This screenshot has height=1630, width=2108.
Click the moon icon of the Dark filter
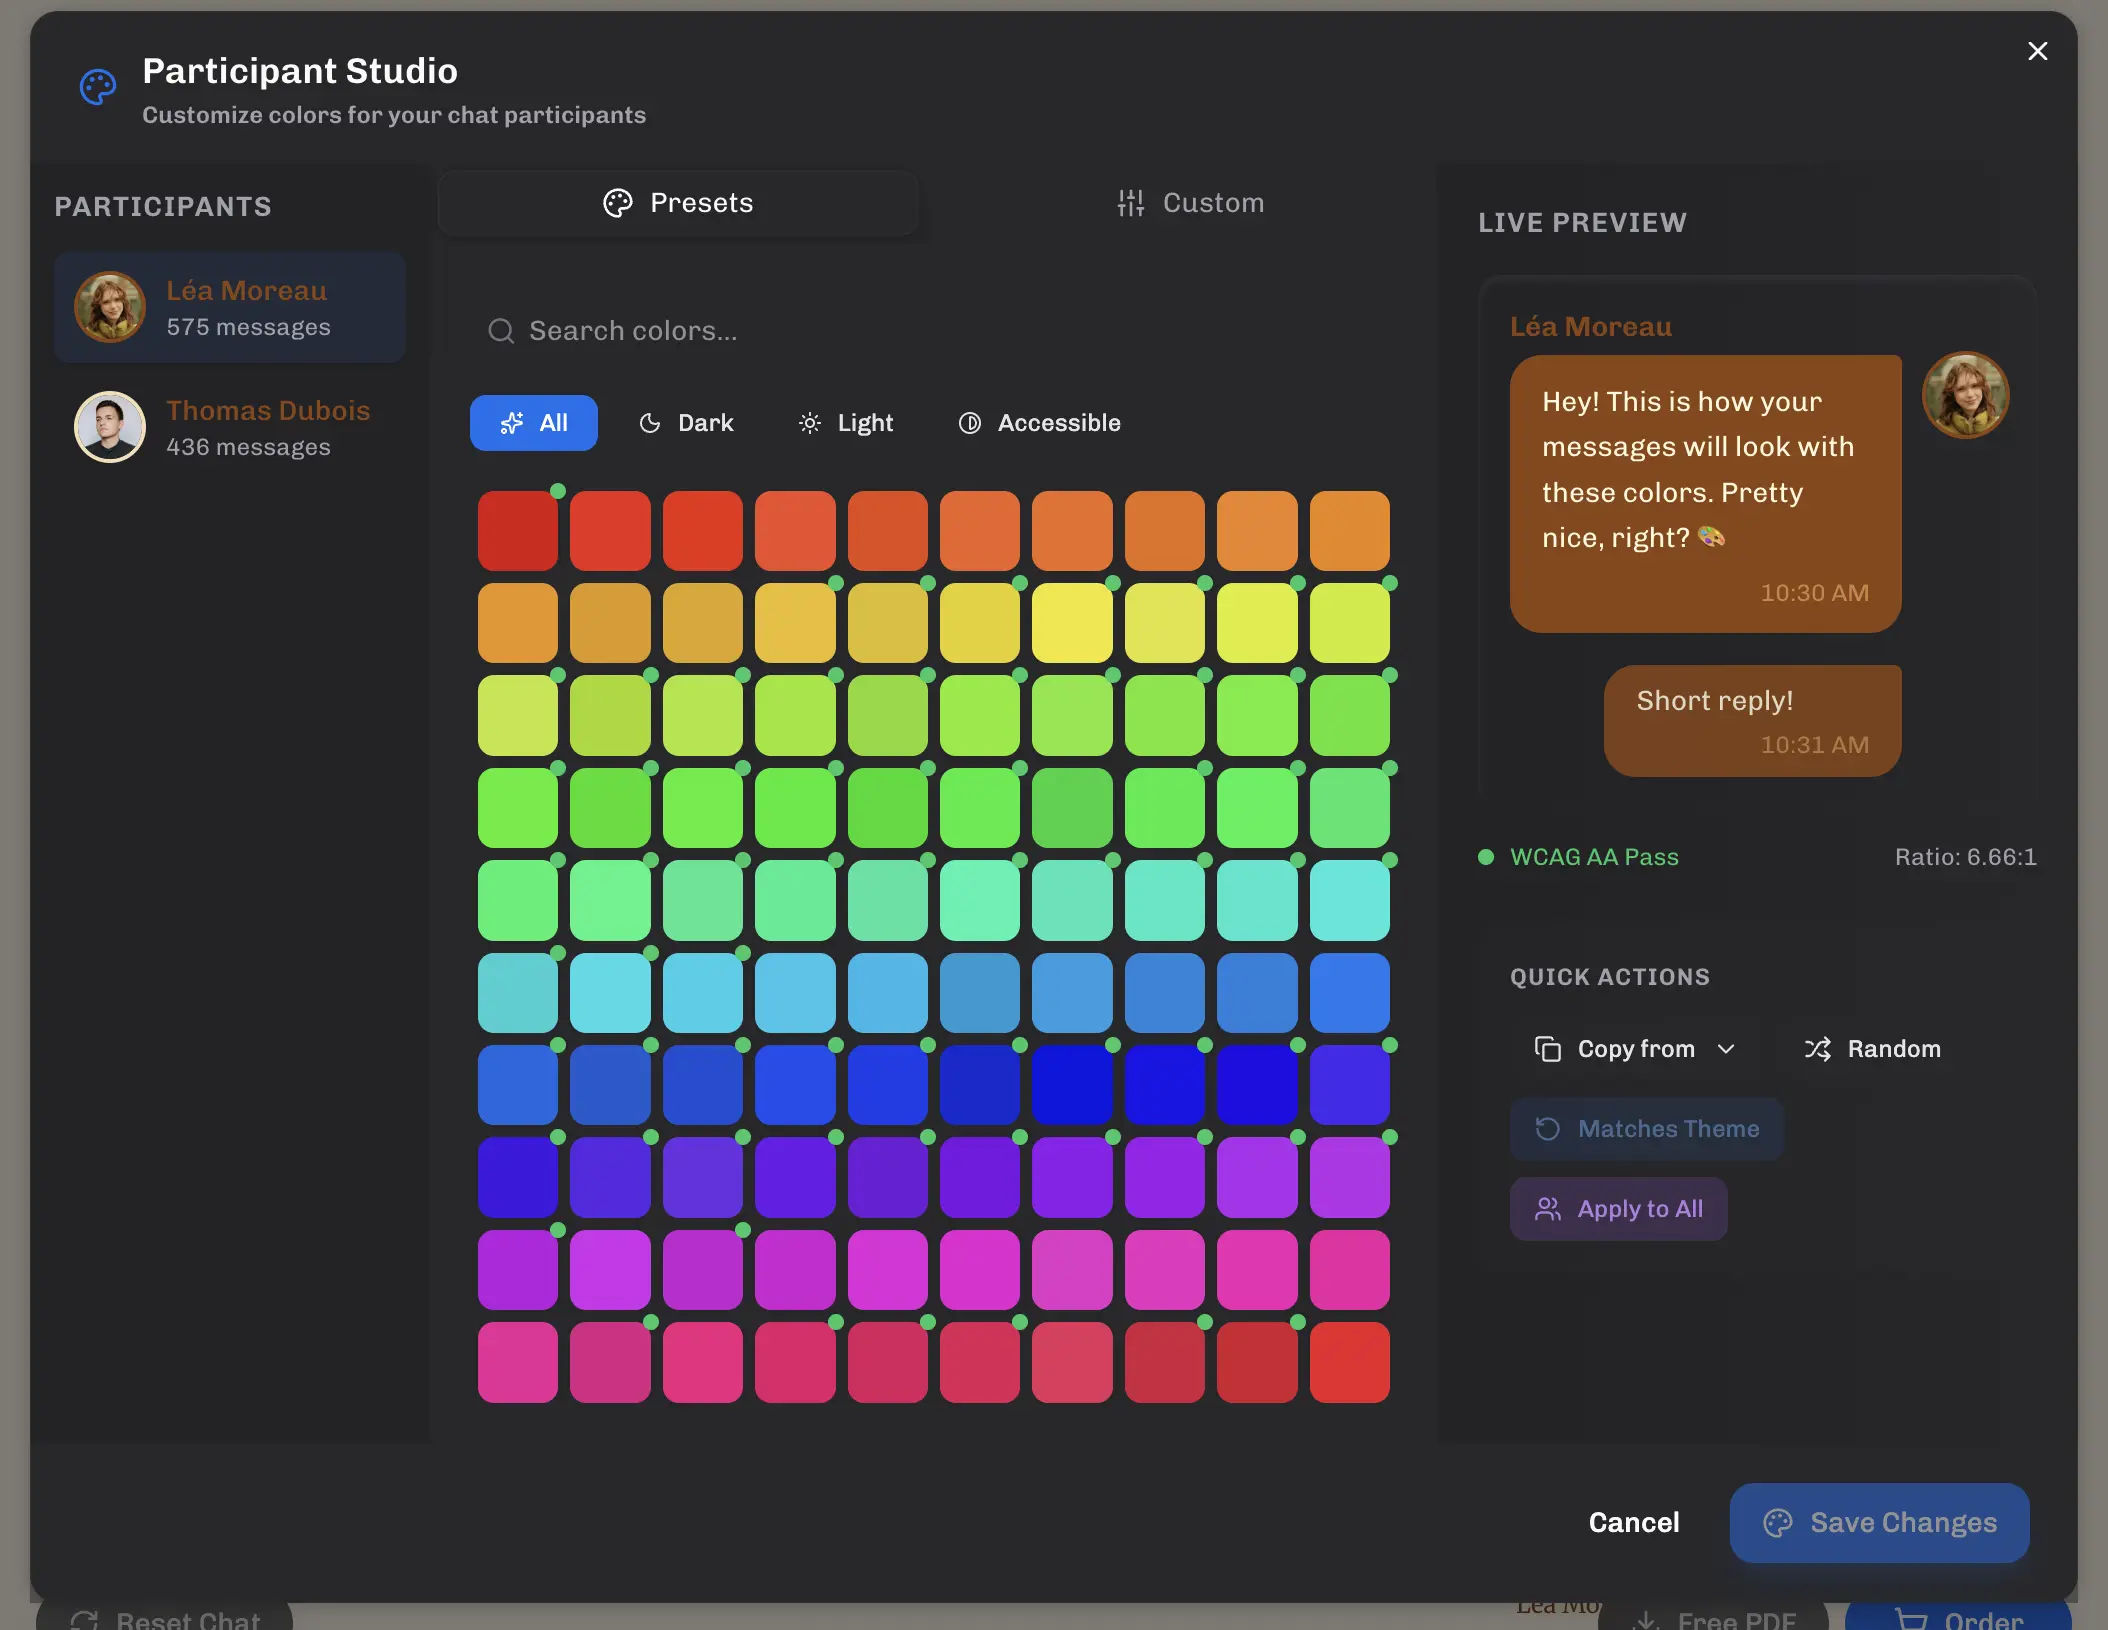pos(650,423)
